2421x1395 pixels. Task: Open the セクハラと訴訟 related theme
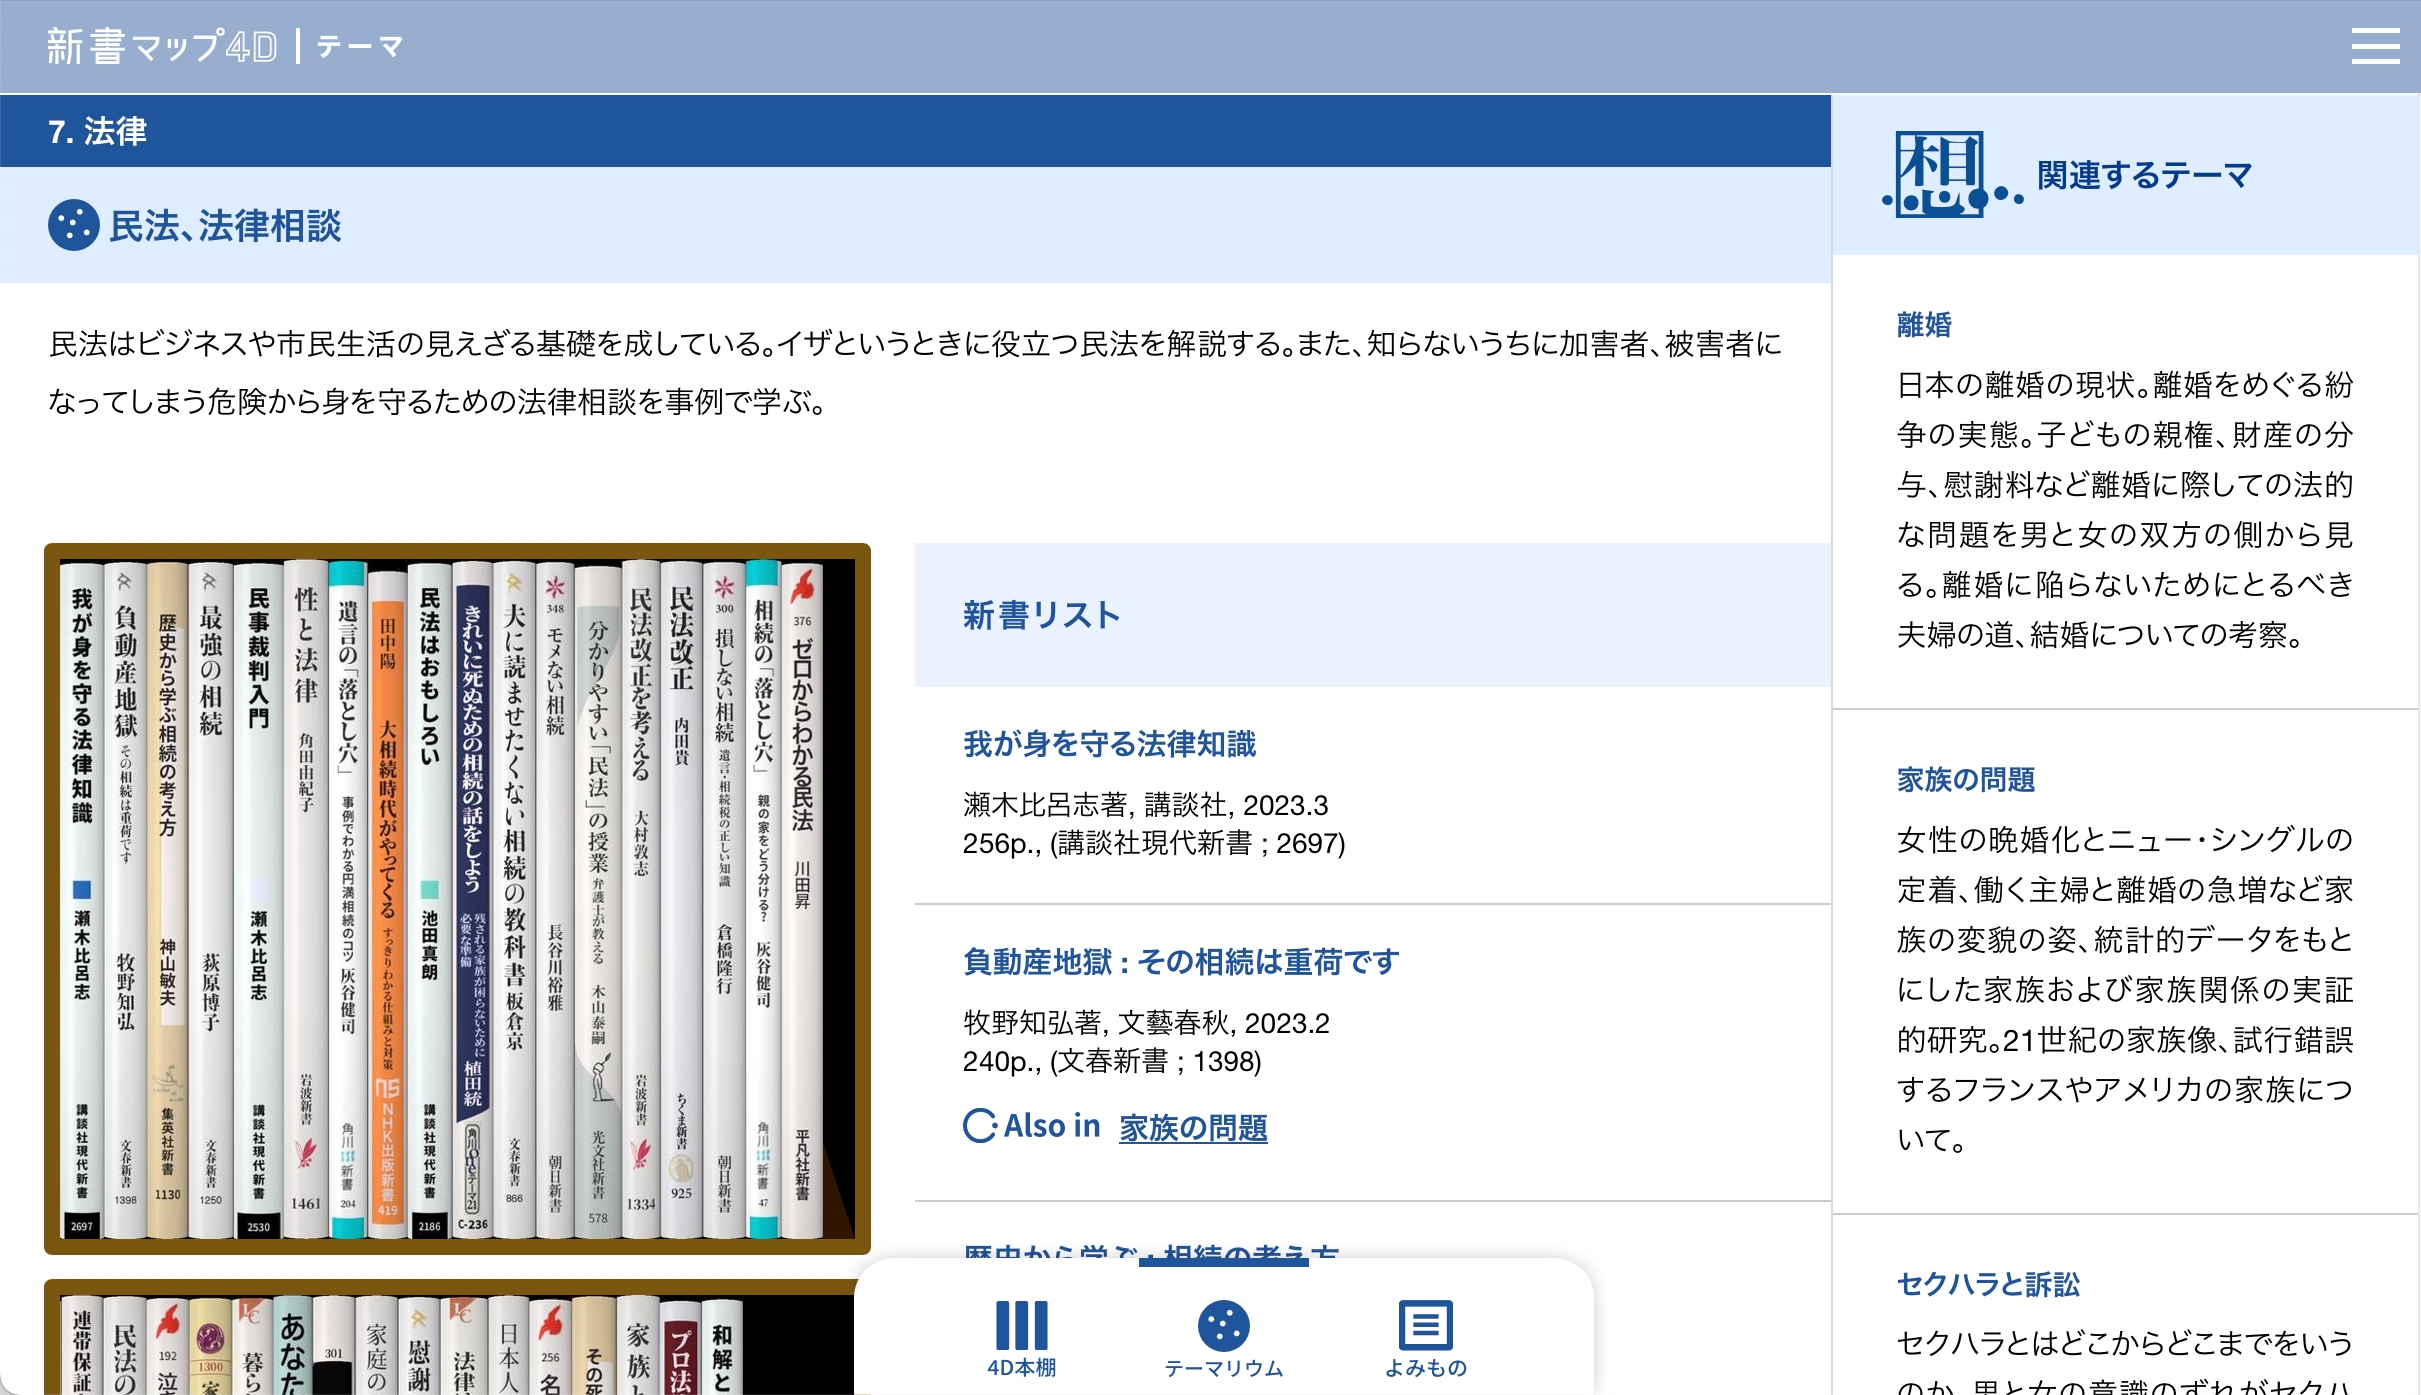(x=1988, y=1285)
